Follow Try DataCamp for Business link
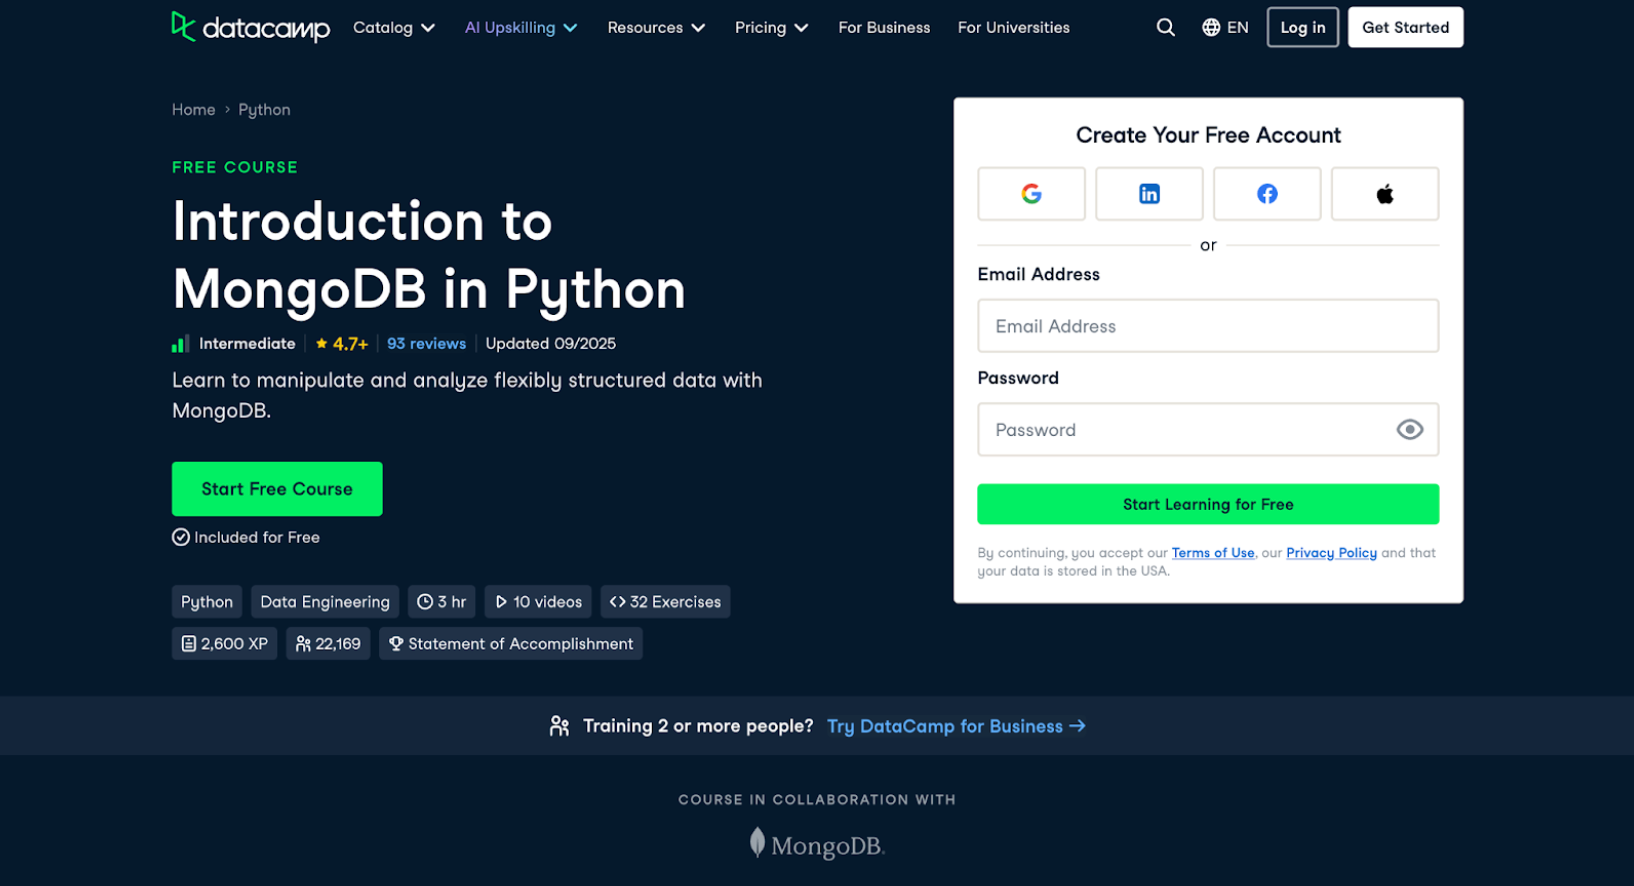1634x886 pixels. pos(956,726)
